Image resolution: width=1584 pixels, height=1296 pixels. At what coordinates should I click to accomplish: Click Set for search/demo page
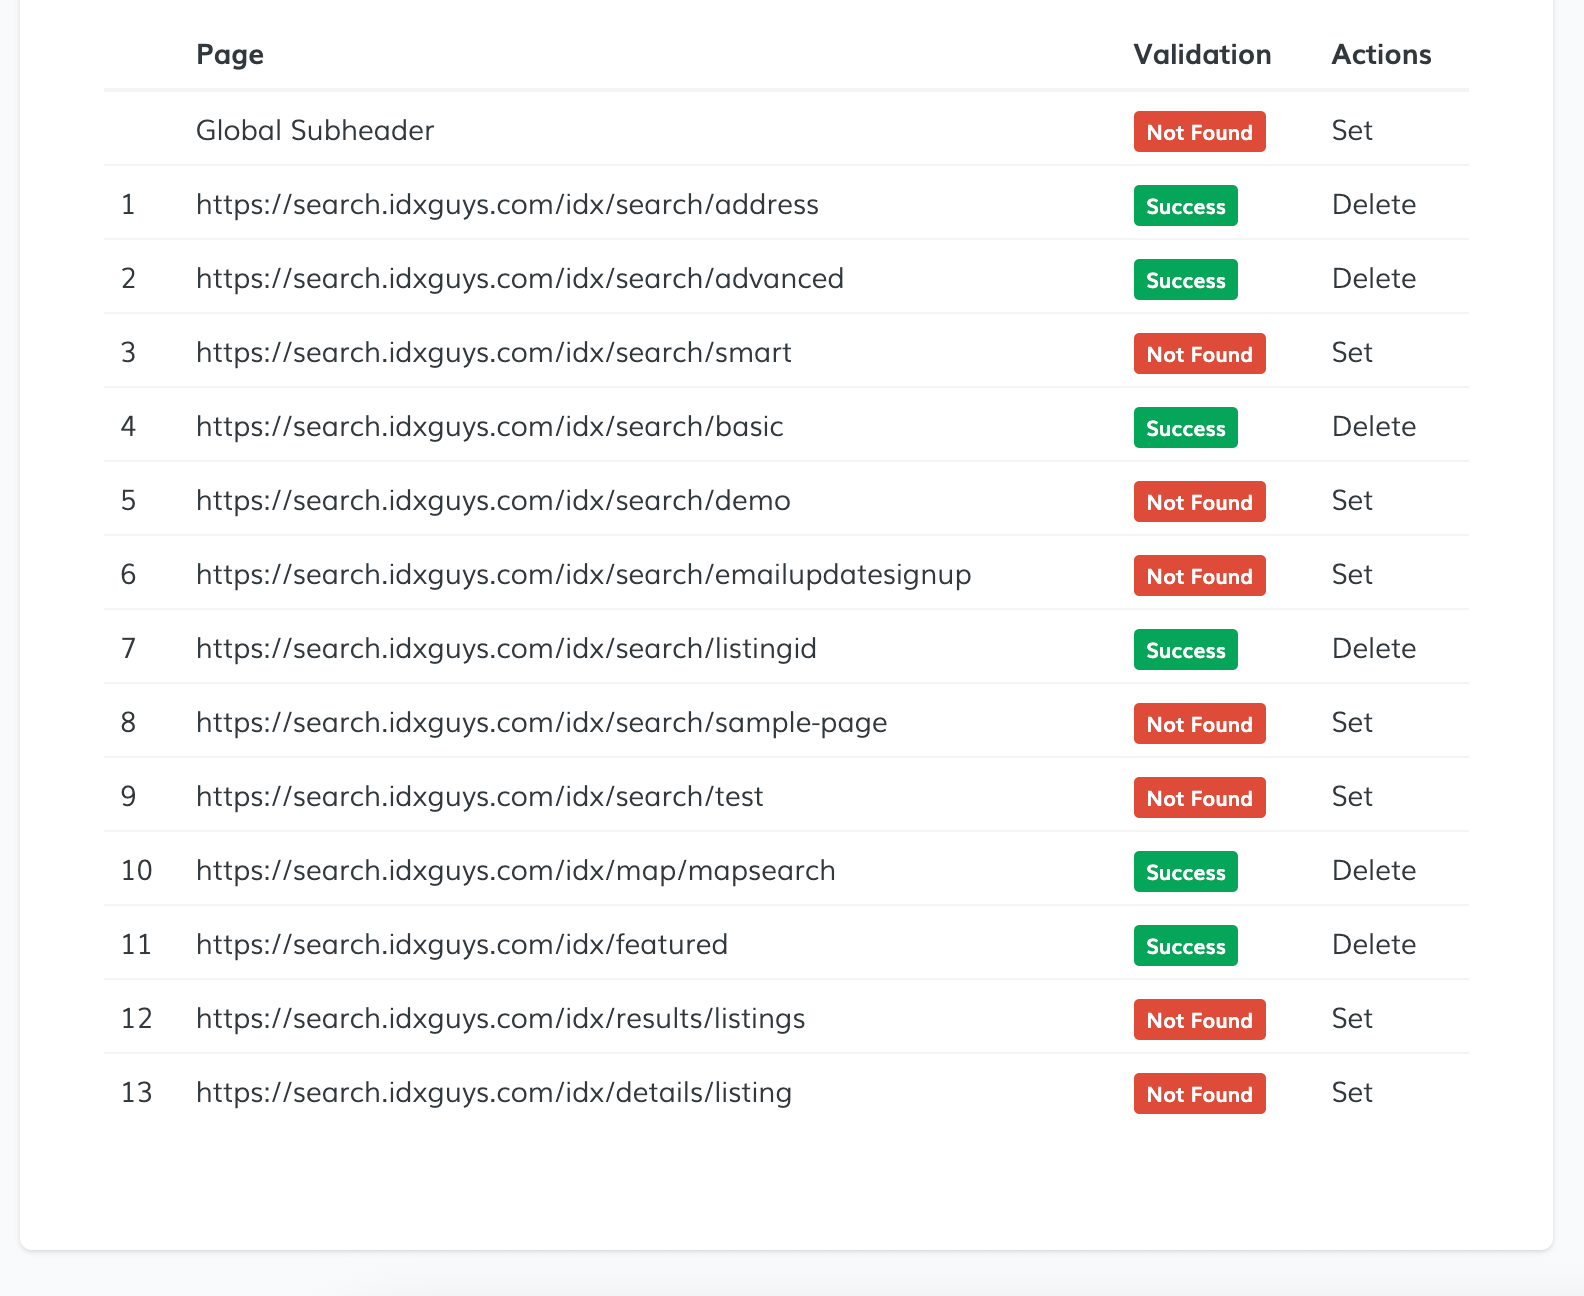coord(1351,501)
